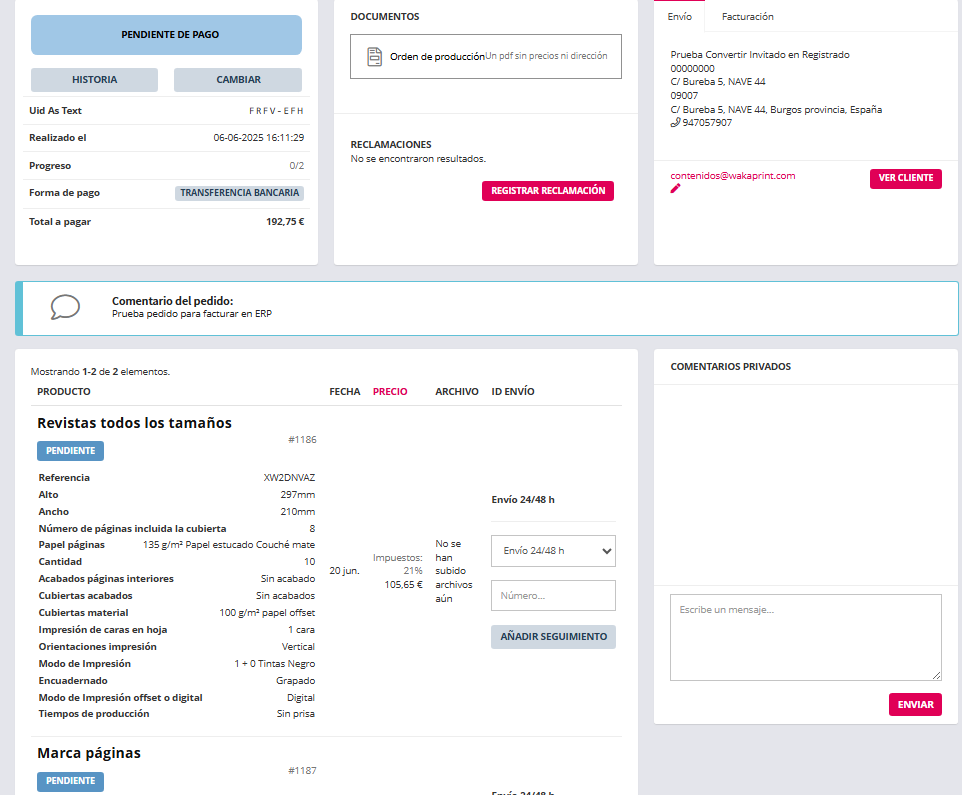Click the pencil edit icon under the email

tap(676, 188)
